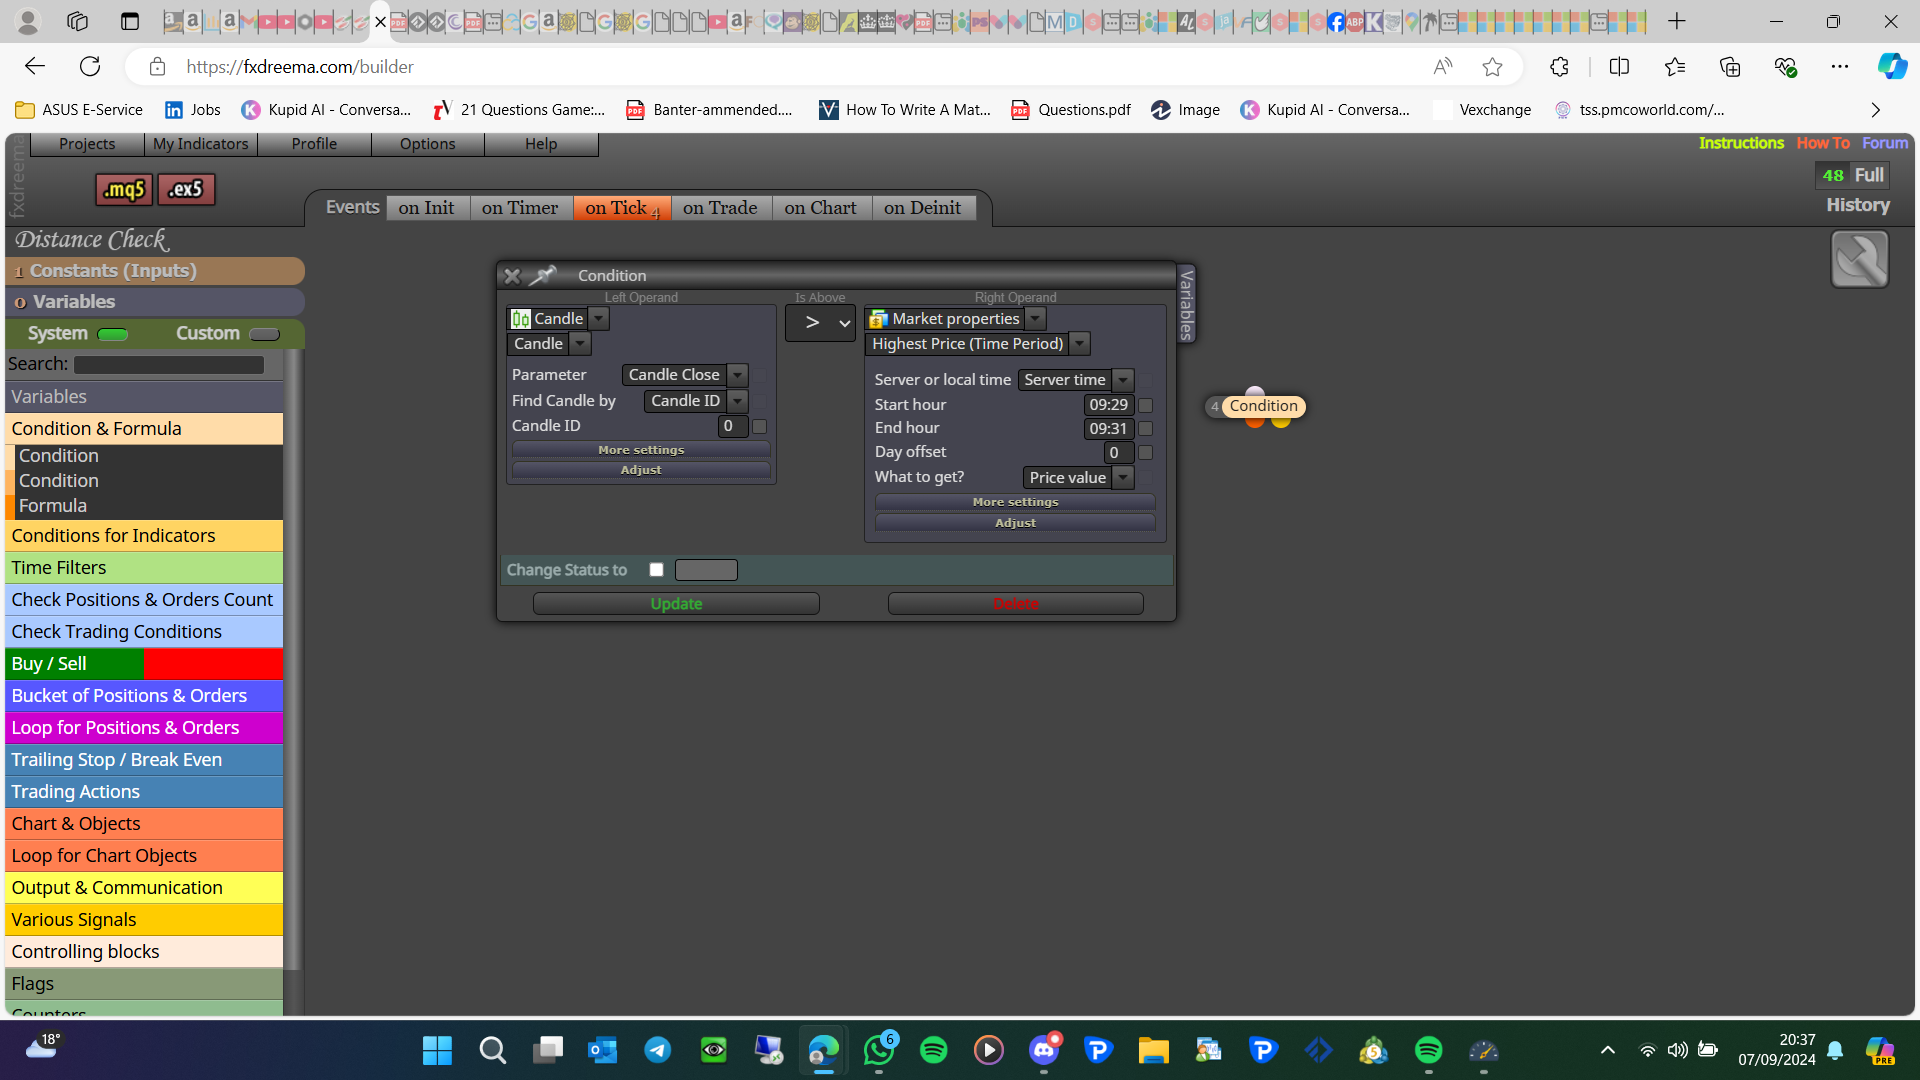
Task: Open the Projects menu
Action: click(87, 144)
